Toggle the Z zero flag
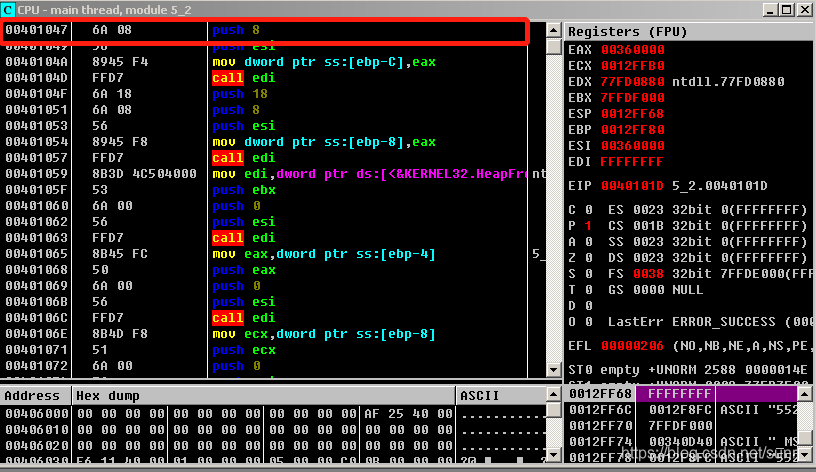816x472 pixels. coord(588,258)
